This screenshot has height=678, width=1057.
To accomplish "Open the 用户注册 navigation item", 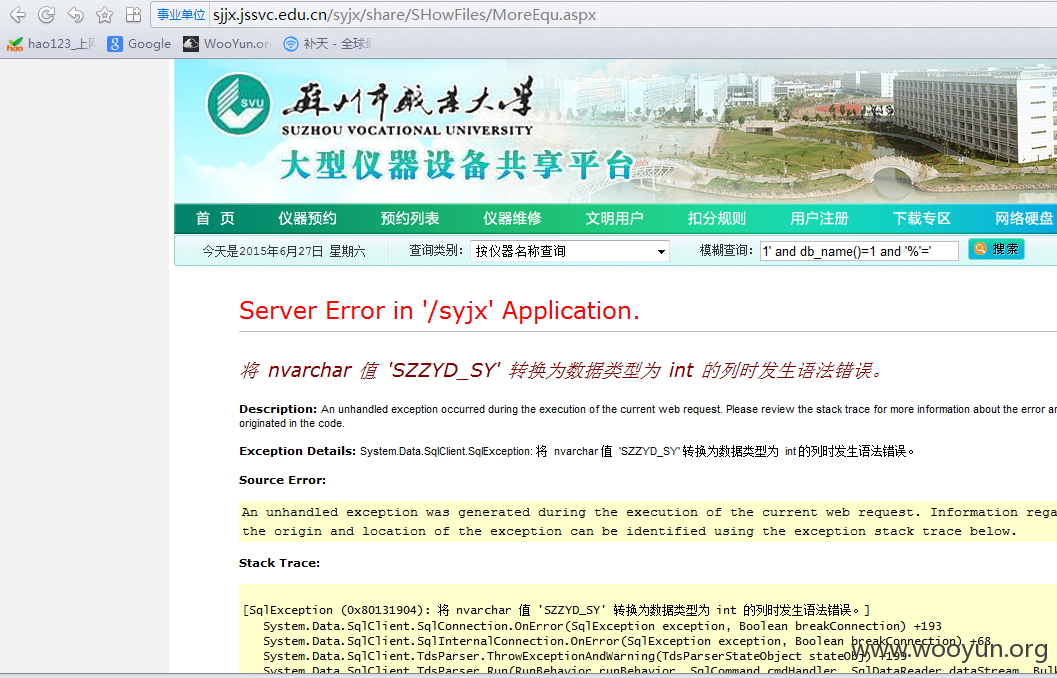I will point(819,218).
